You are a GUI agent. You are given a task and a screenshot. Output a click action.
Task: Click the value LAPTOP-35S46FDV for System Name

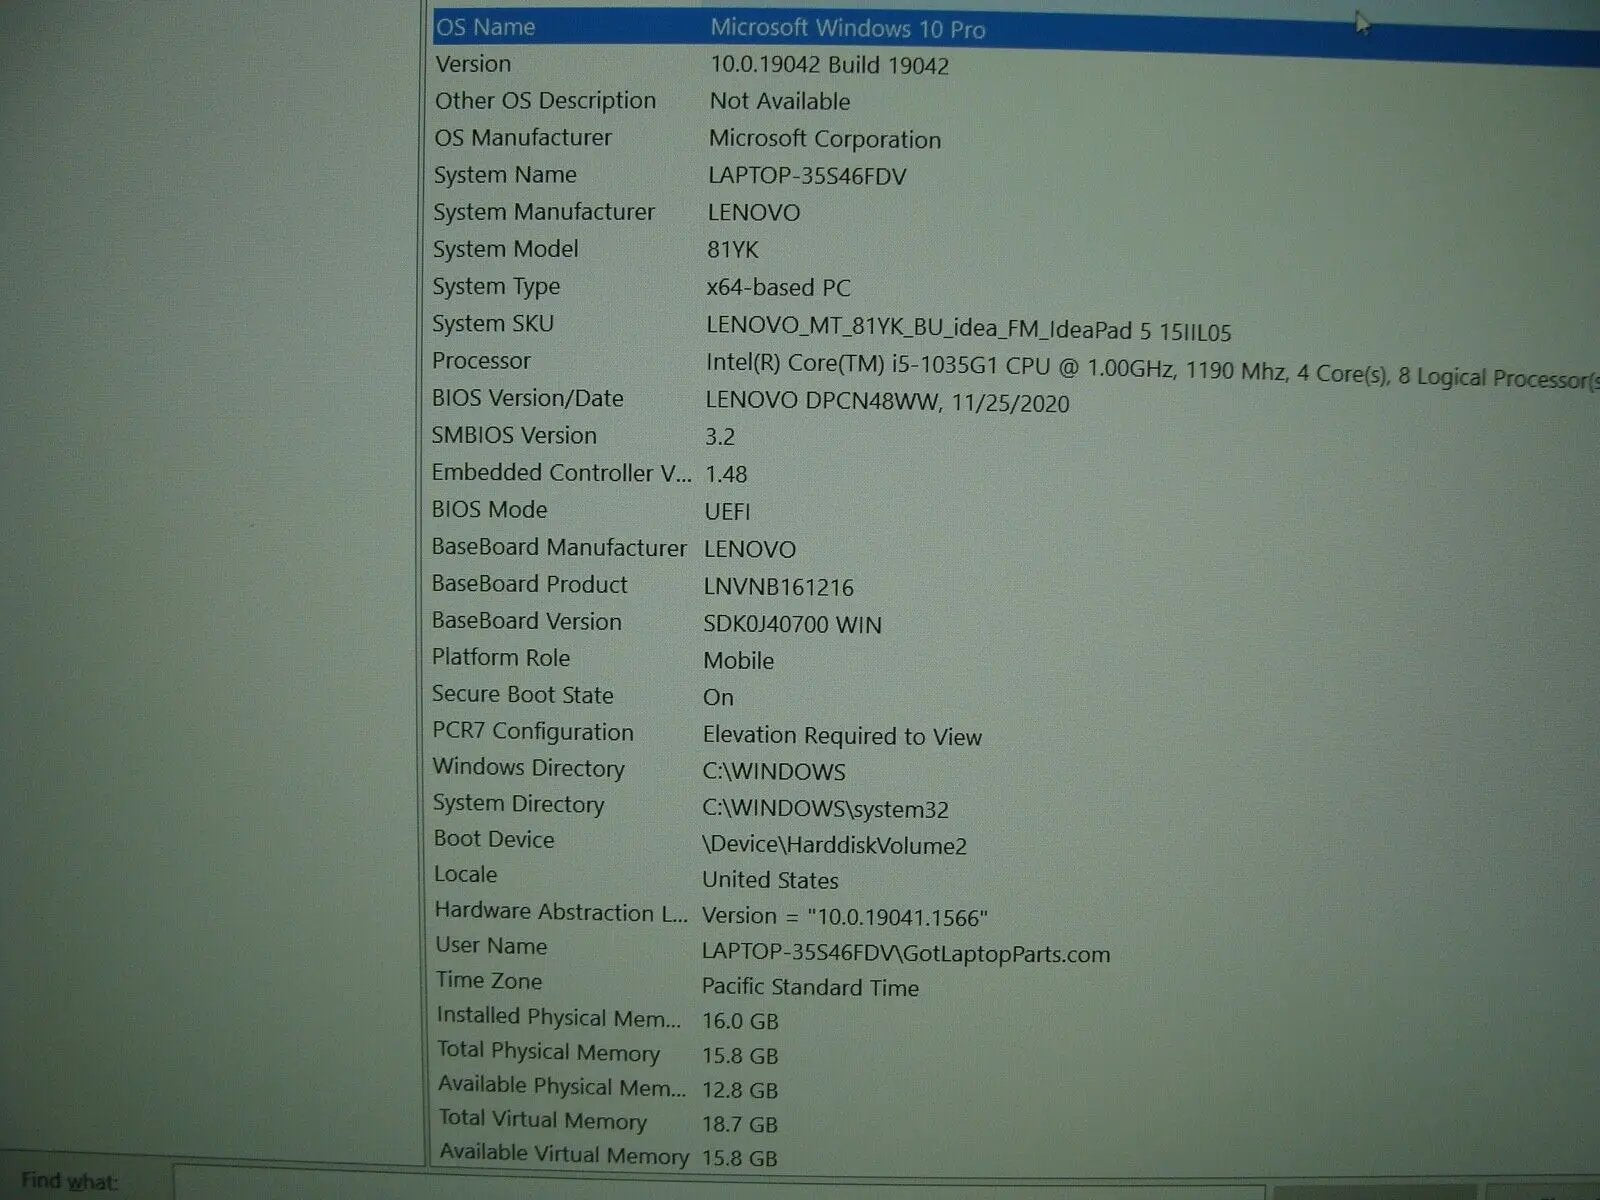pyautogui.click(x=807, y=177)
